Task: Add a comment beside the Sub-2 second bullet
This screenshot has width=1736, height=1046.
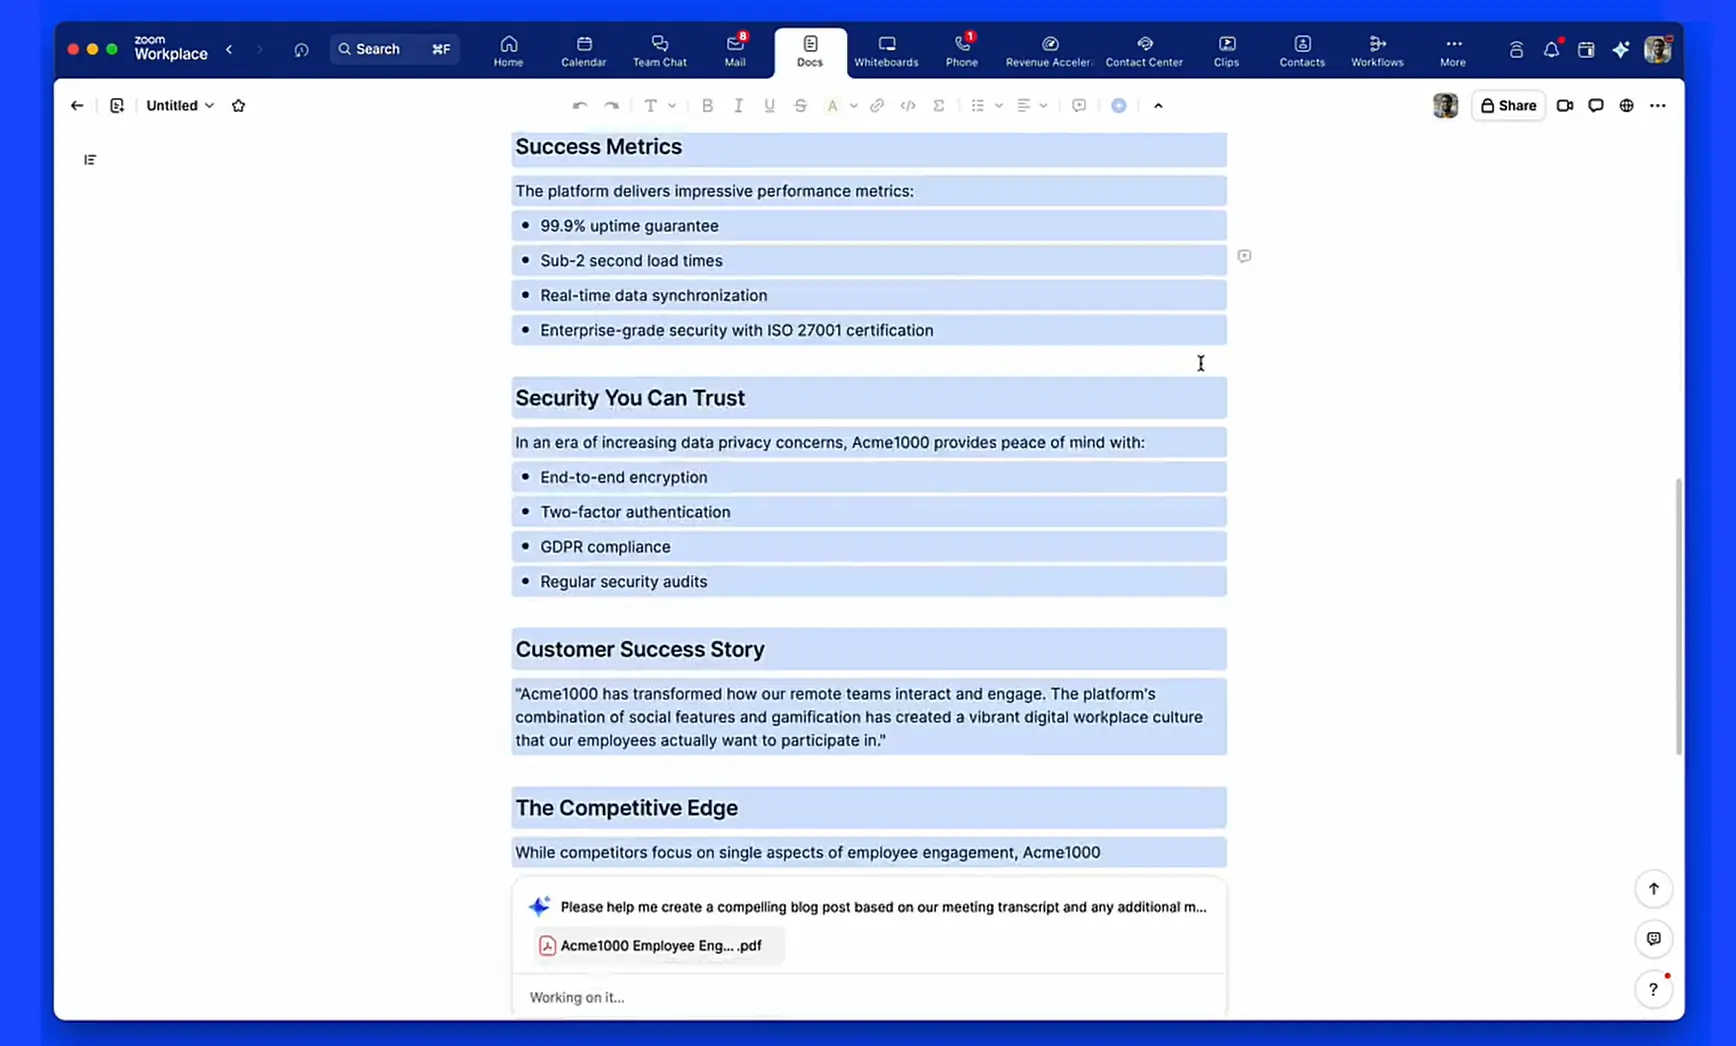Action: (x=1244, y=256)
